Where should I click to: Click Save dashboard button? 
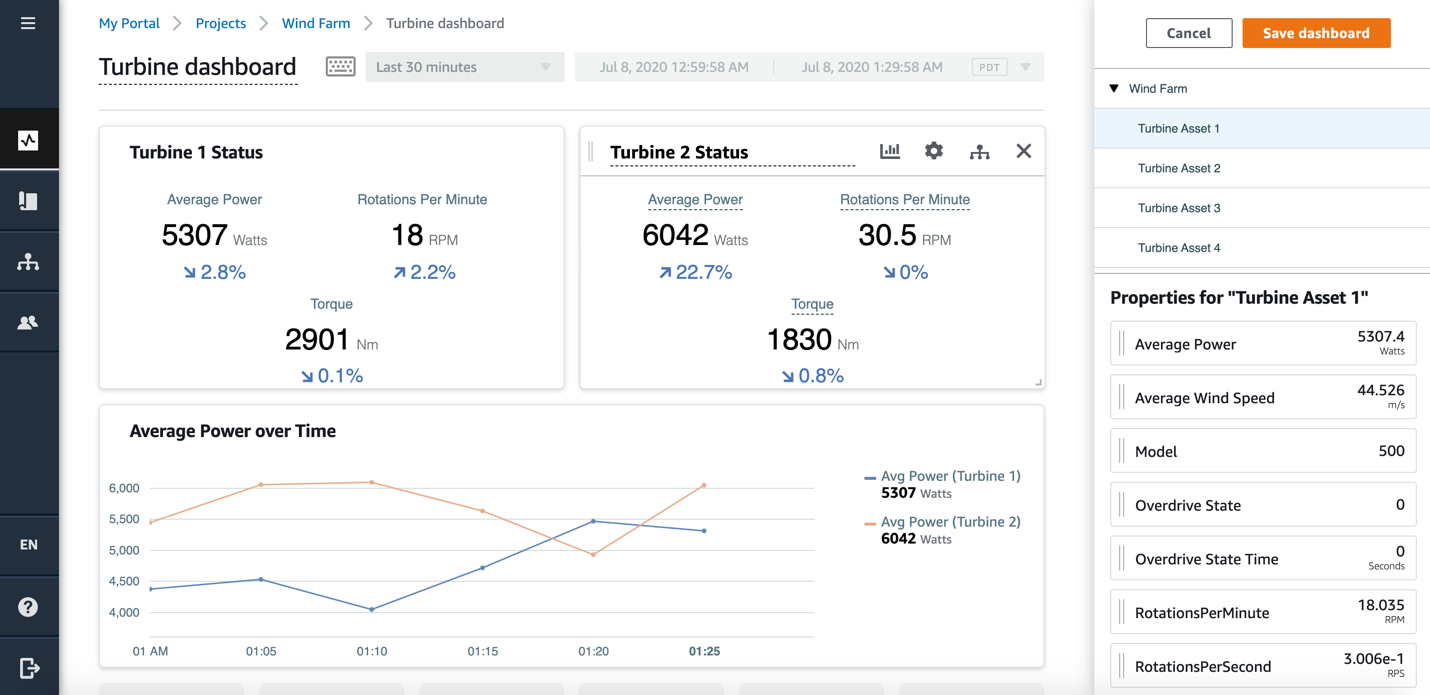point(1316,32)
